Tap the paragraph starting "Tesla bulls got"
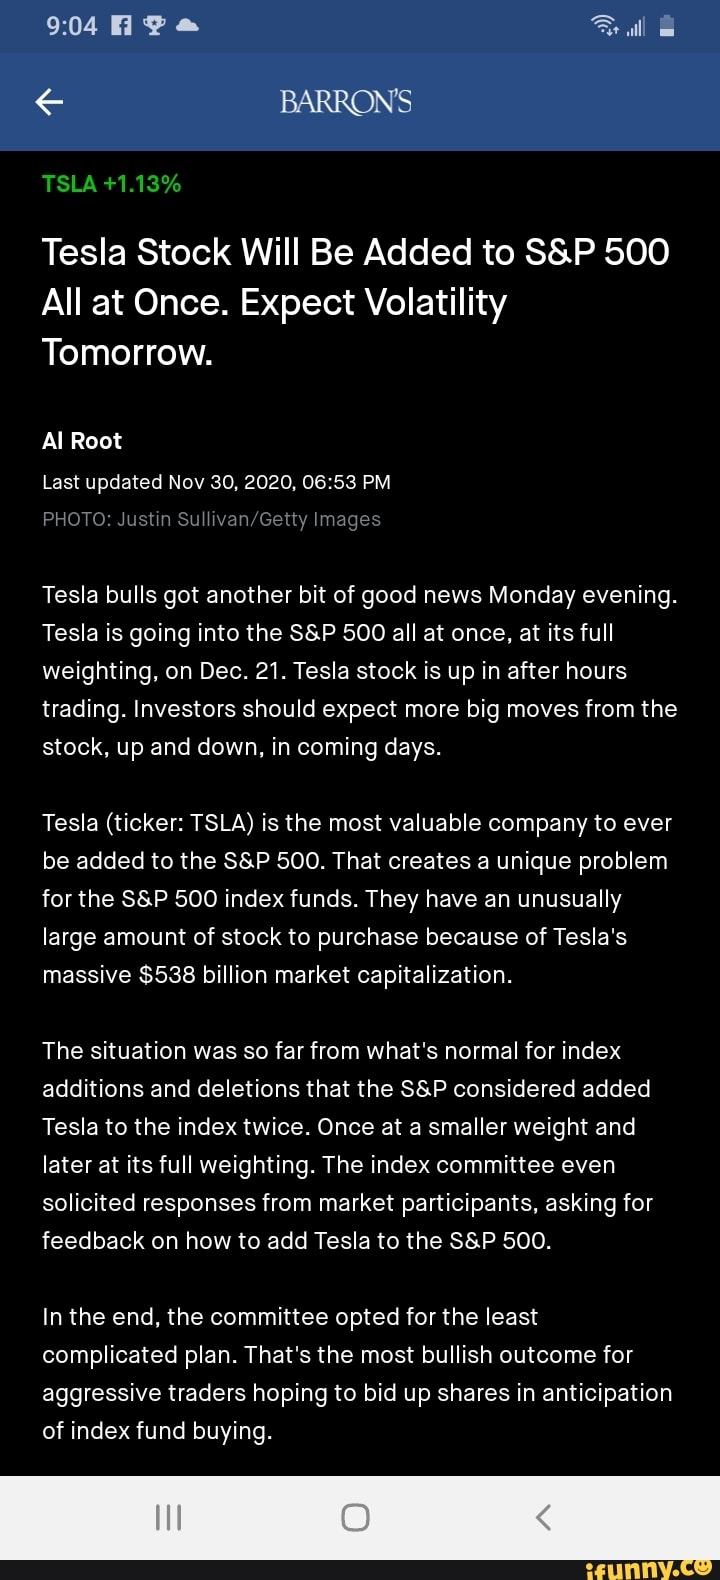 360,671
